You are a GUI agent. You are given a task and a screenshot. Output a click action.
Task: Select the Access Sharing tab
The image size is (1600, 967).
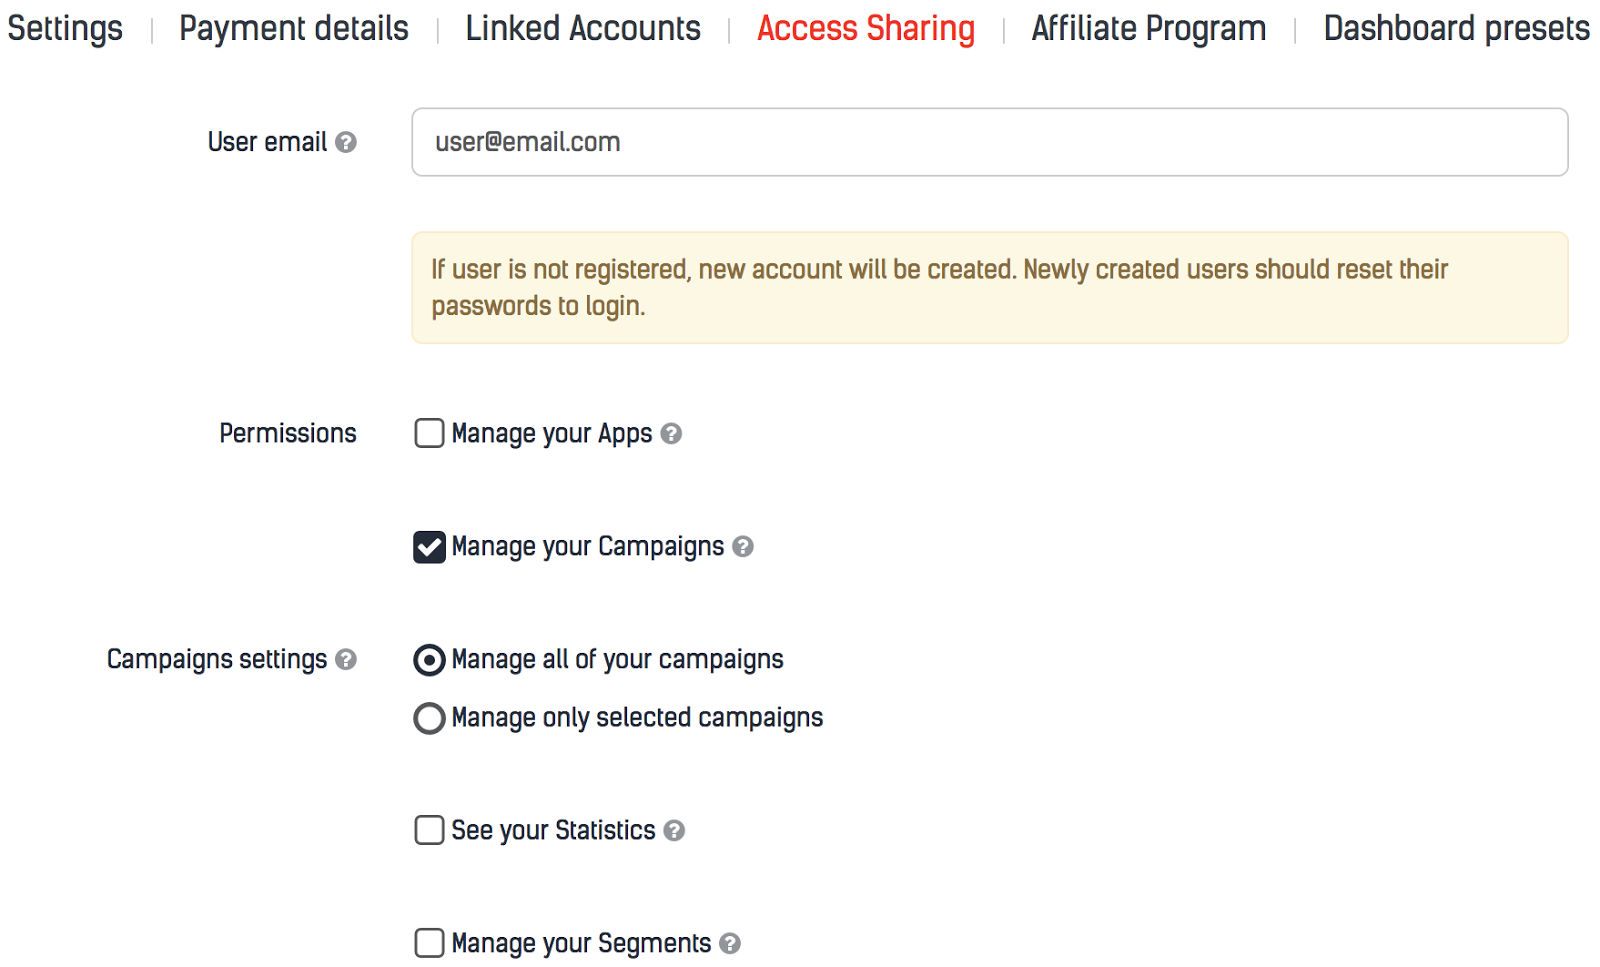pos(866,28)
